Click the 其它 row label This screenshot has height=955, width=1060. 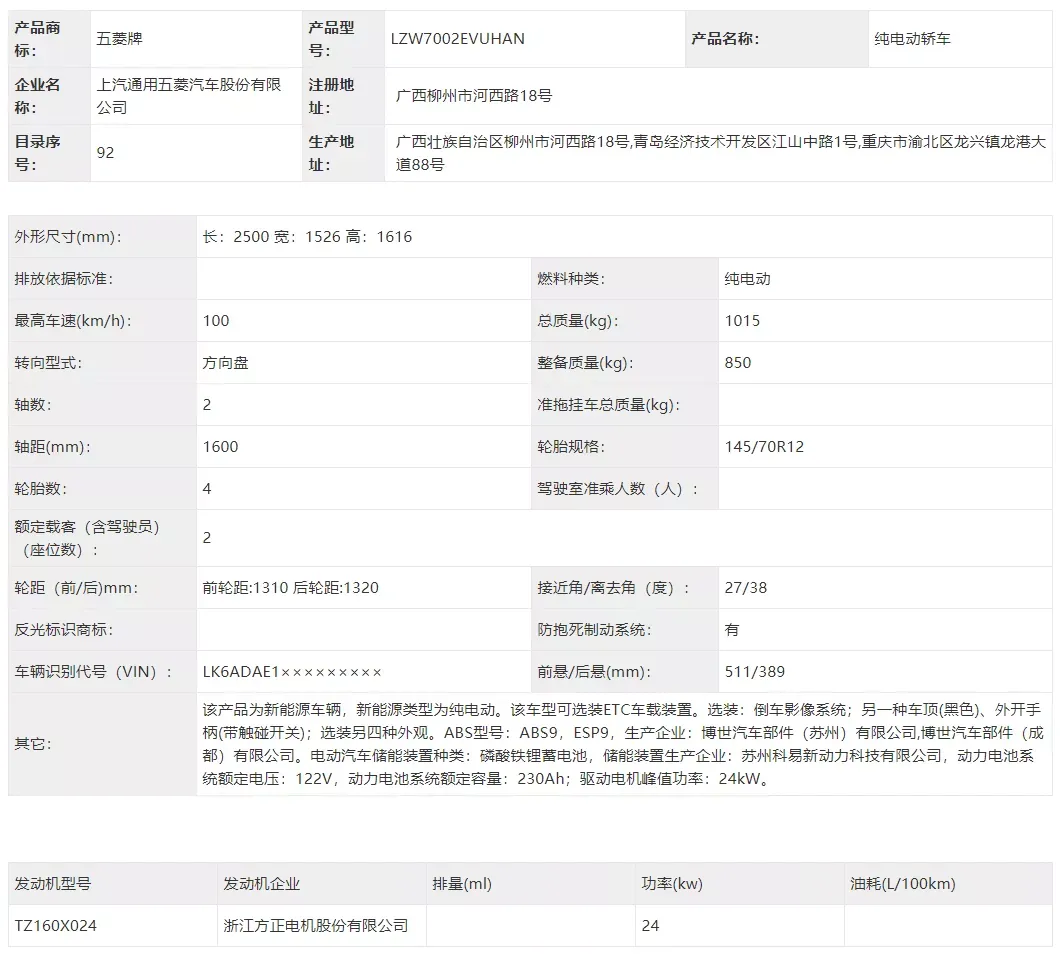(32, 744)
